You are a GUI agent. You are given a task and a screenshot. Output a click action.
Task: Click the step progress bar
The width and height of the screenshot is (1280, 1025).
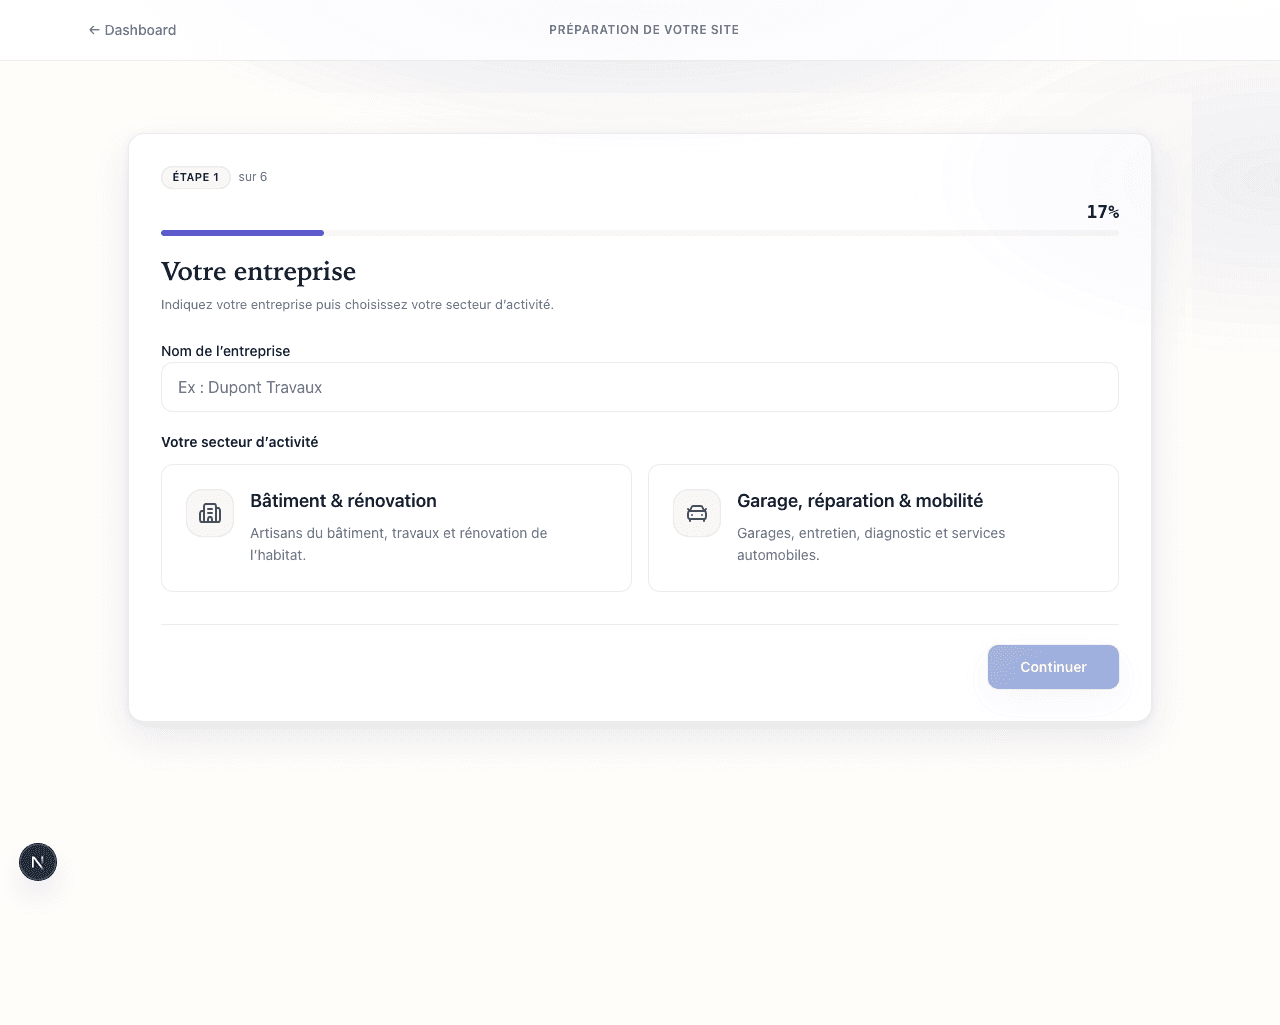click(640, 233)
